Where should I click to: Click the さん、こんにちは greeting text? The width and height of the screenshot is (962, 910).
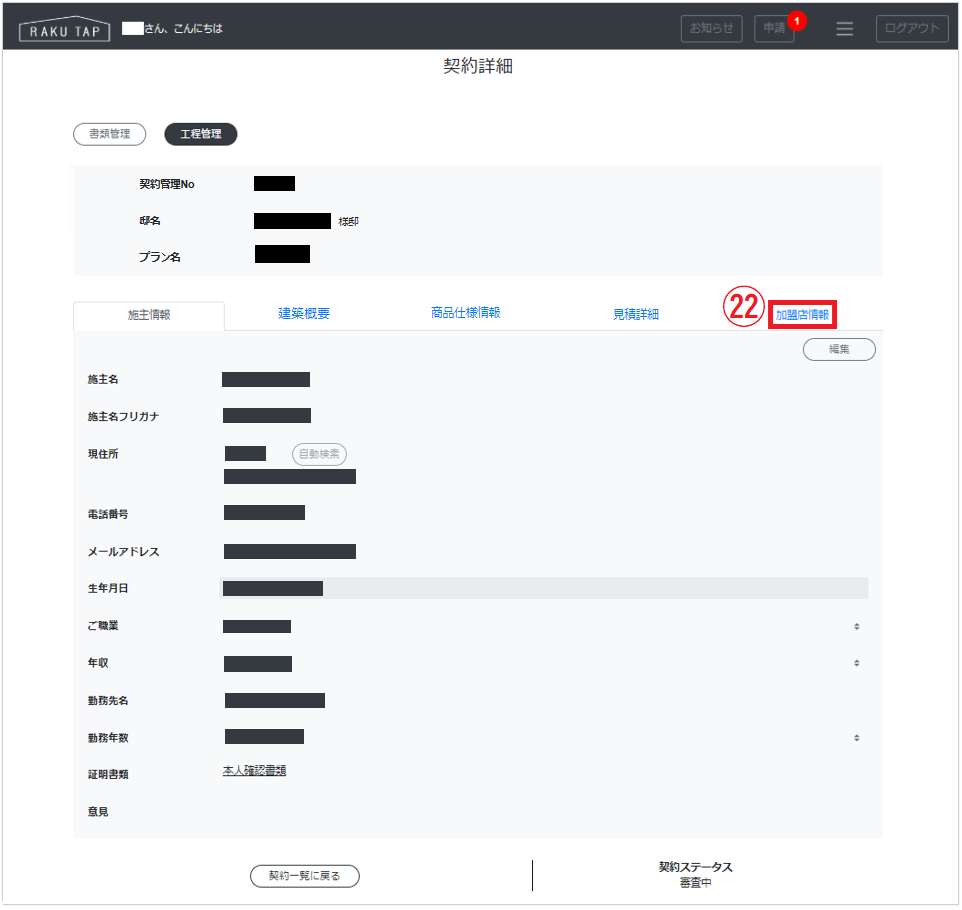(x=183, y=28)
